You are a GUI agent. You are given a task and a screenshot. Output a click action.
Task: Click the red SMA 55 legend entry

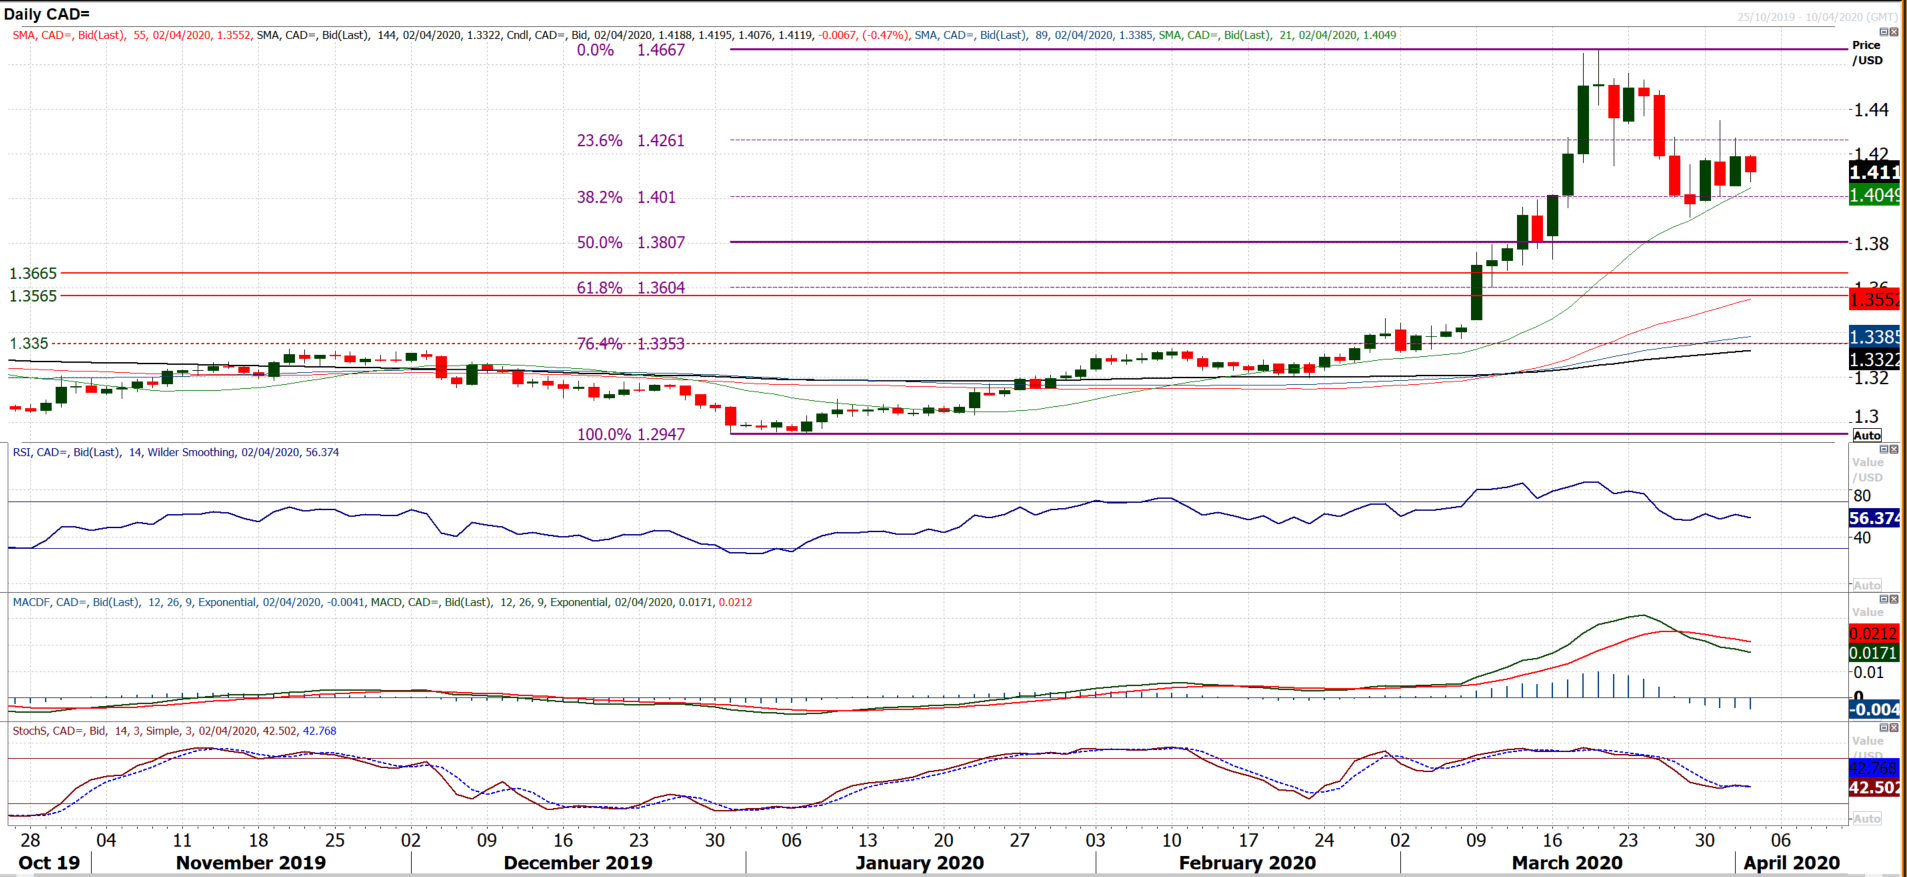click(132, 35)
